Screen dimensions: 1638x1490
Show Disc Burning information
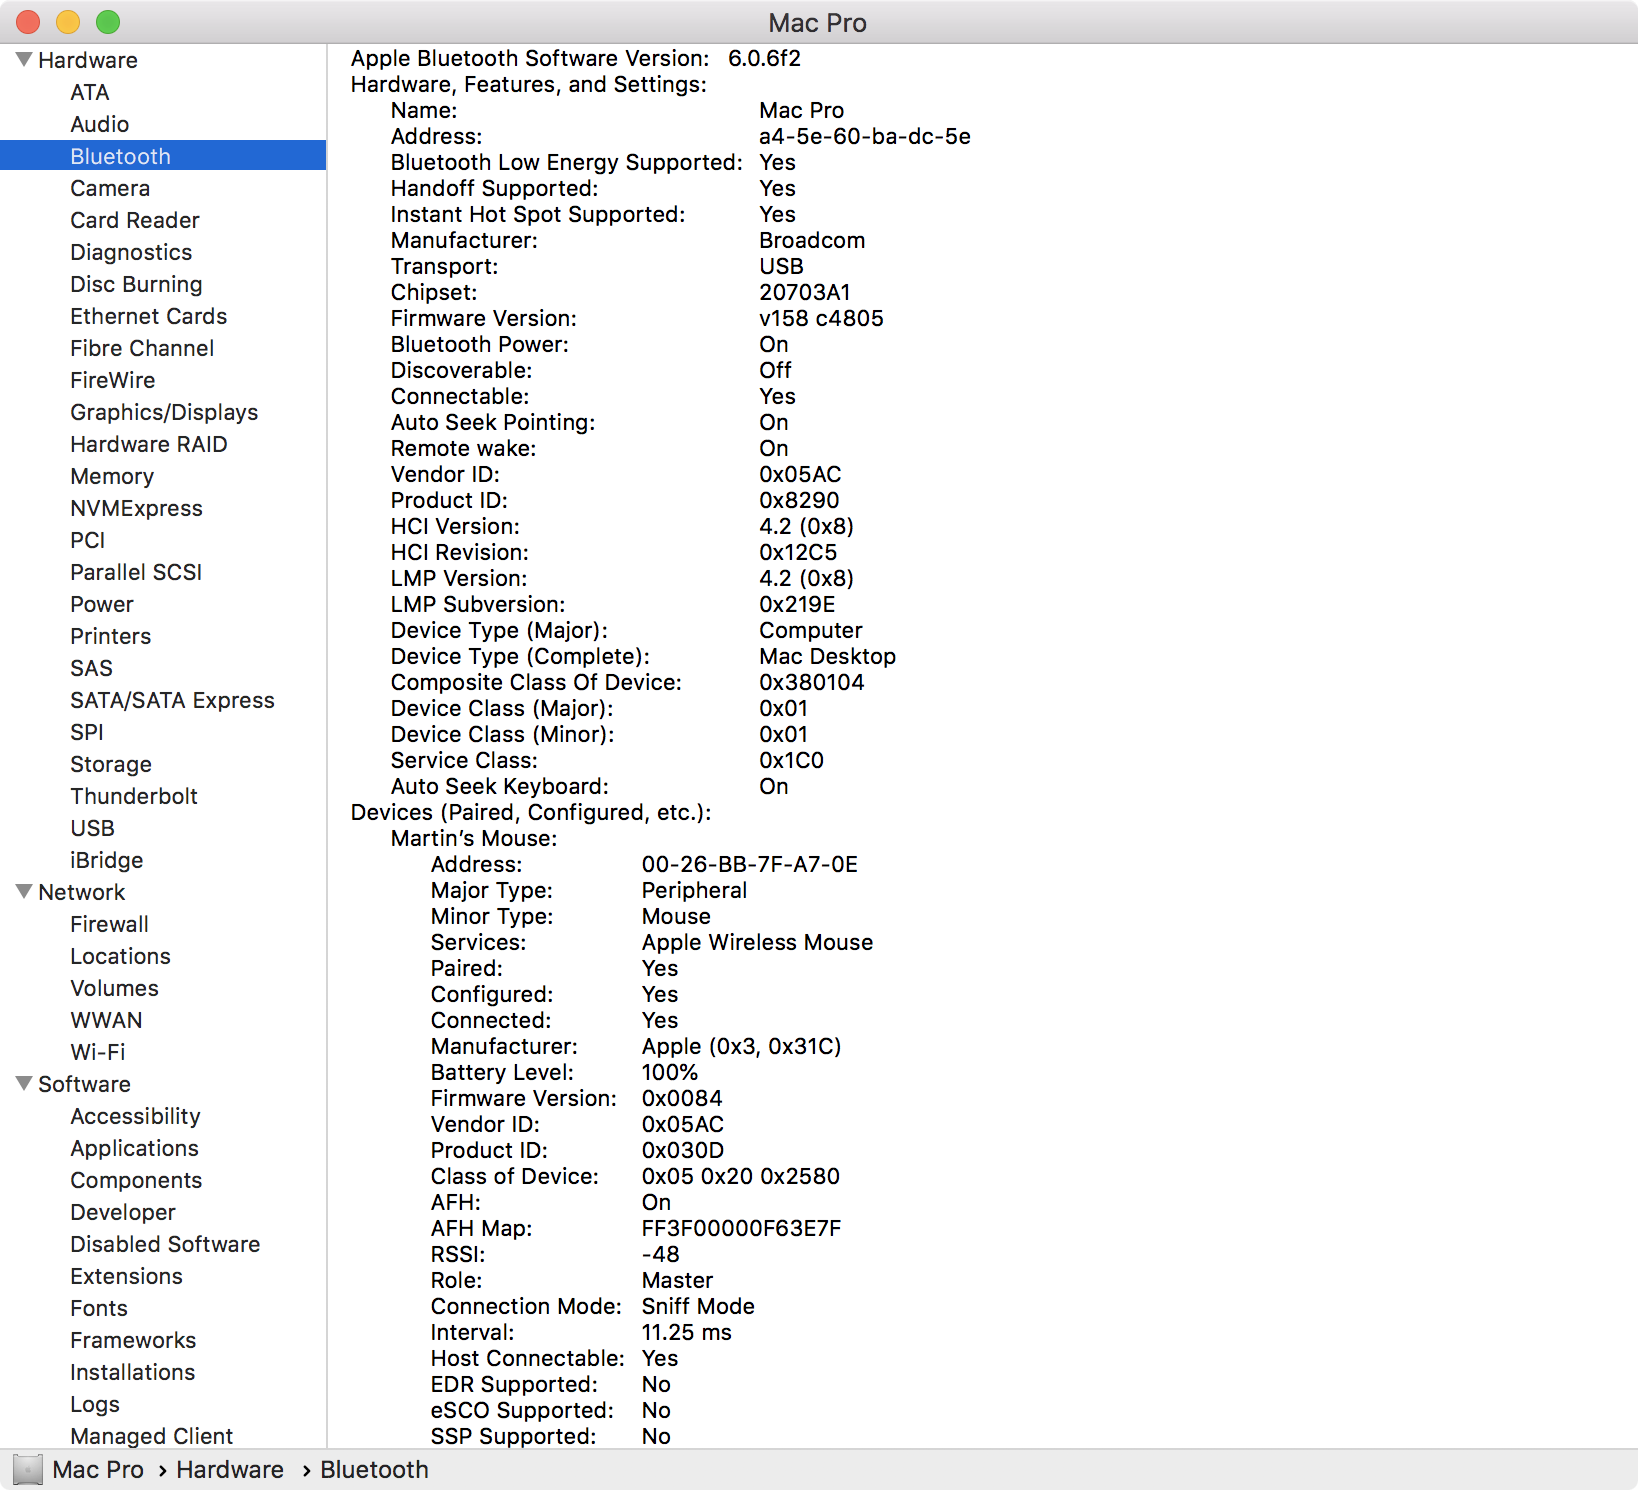(x=136, y=284)
